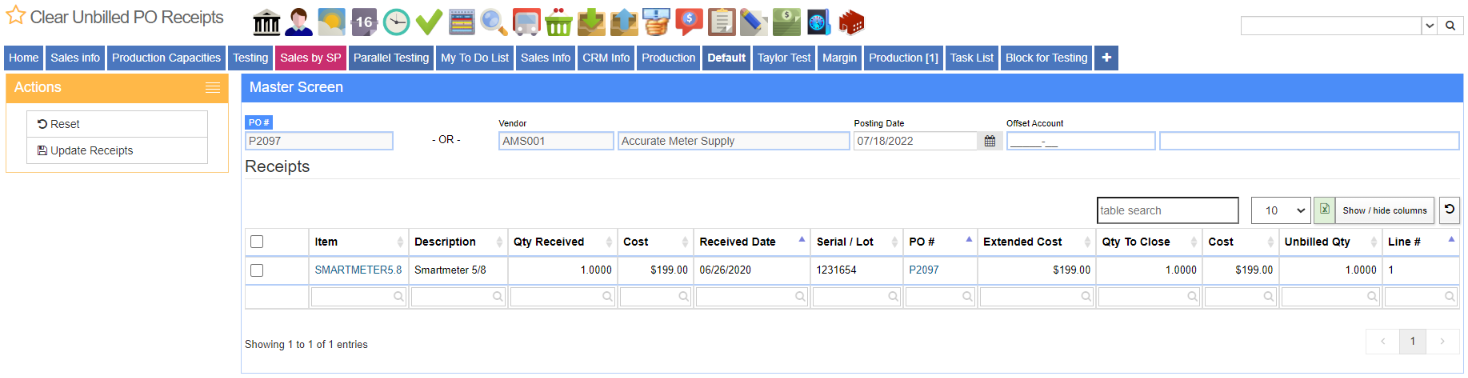The width and height of the screenshot is (1468, 378).
Task: Click the previous page arrow
Action: click(1382, 341)
